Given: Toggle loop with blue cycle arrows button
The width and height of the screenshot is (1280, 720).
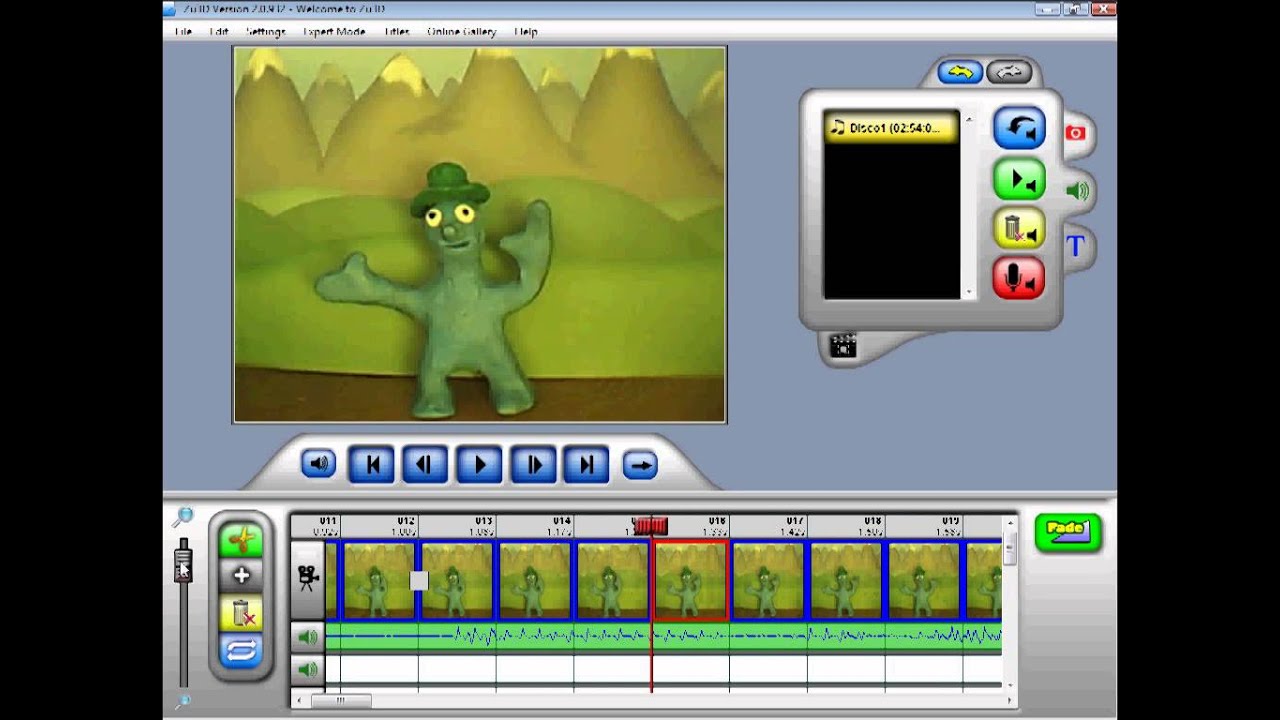Looking at the screenshot, I should 241,651.
